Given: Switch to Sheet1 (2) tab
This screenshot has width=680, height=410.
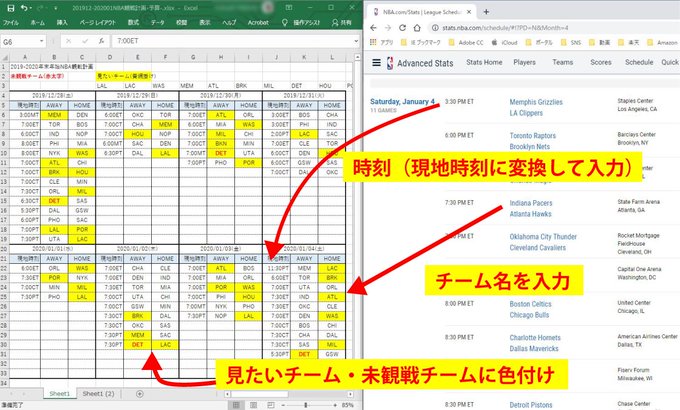Looking at the screenshot, I should [x=98, y=394].
